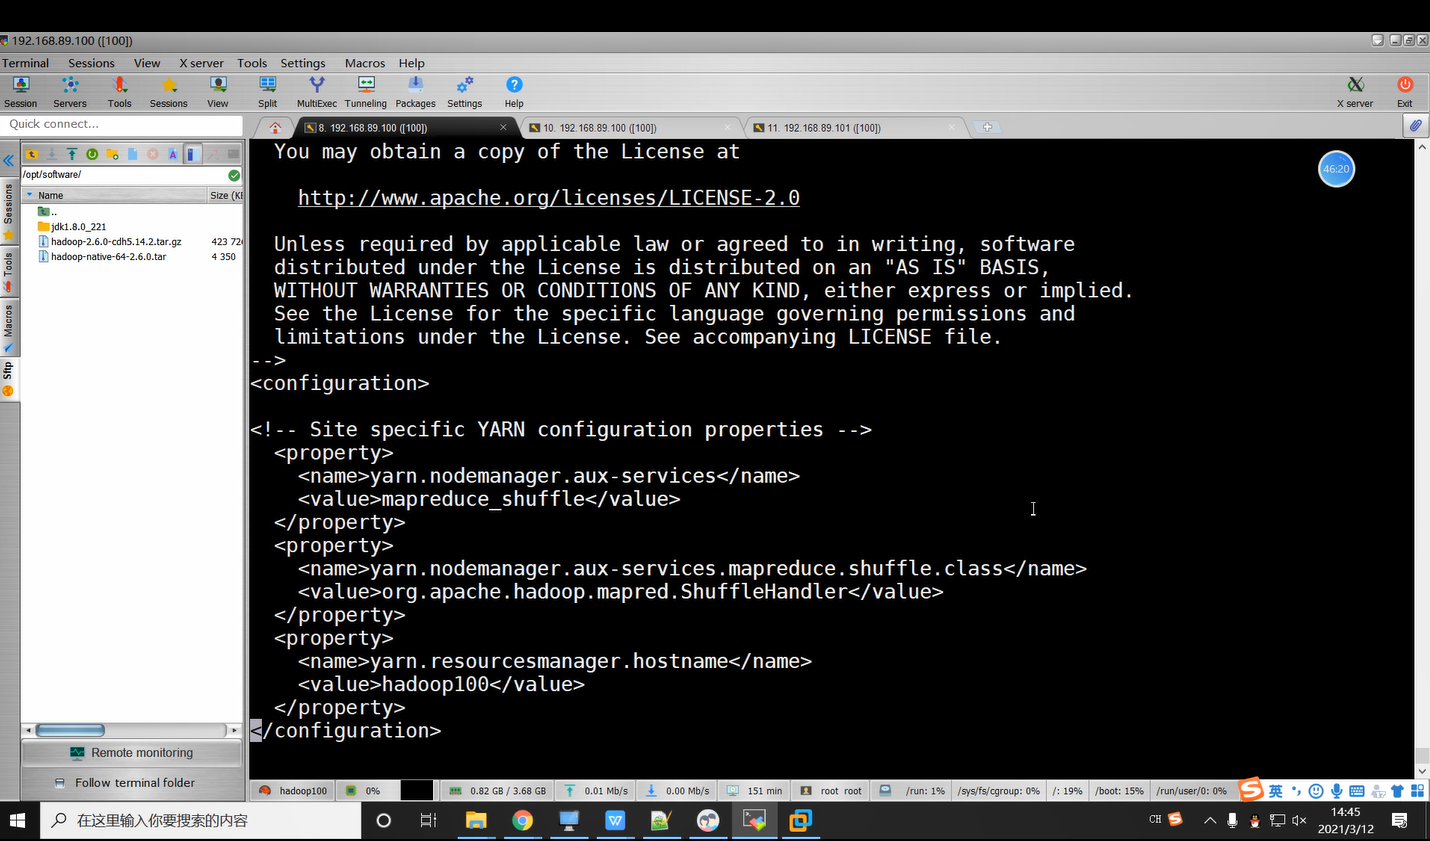The image size is (1430, 841).
Task: Toggle hidden-files view icon in SFTP toolbar
Action: click(193, 154)
